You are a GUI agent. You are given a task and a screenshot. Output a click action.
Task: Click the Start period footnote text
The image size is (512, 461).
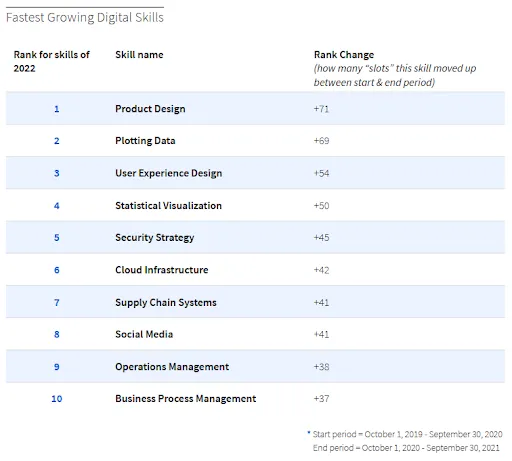point(407,434)
